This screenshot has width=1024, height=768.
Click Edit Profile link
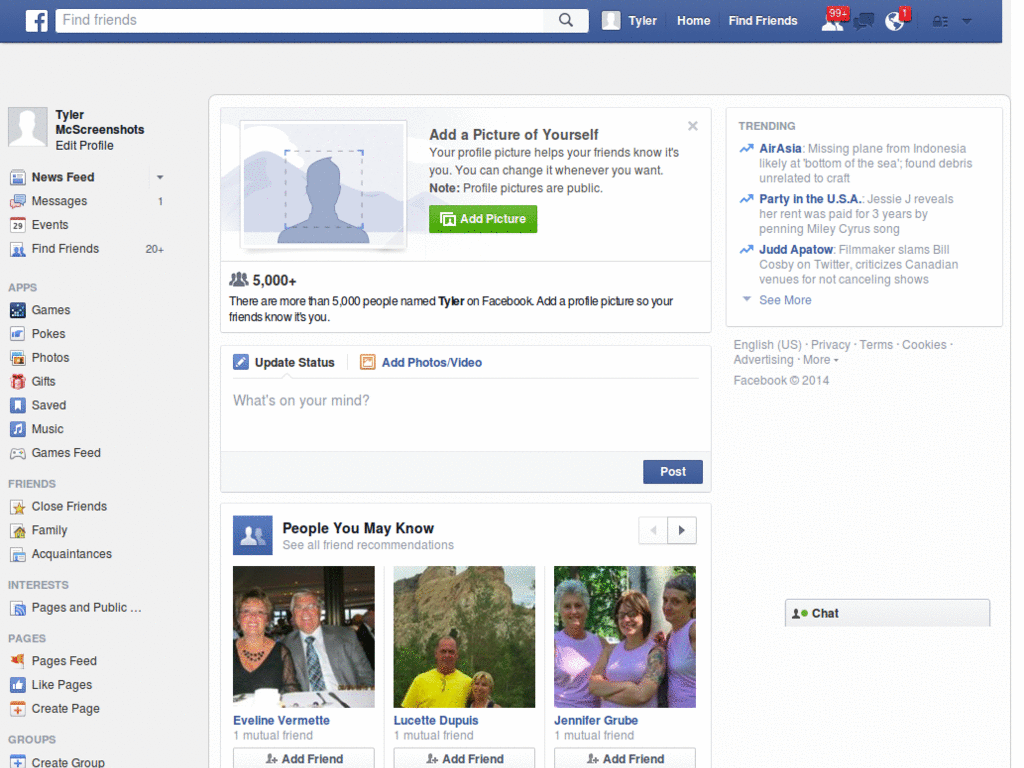pyautogui.click(x=84, y=146)
